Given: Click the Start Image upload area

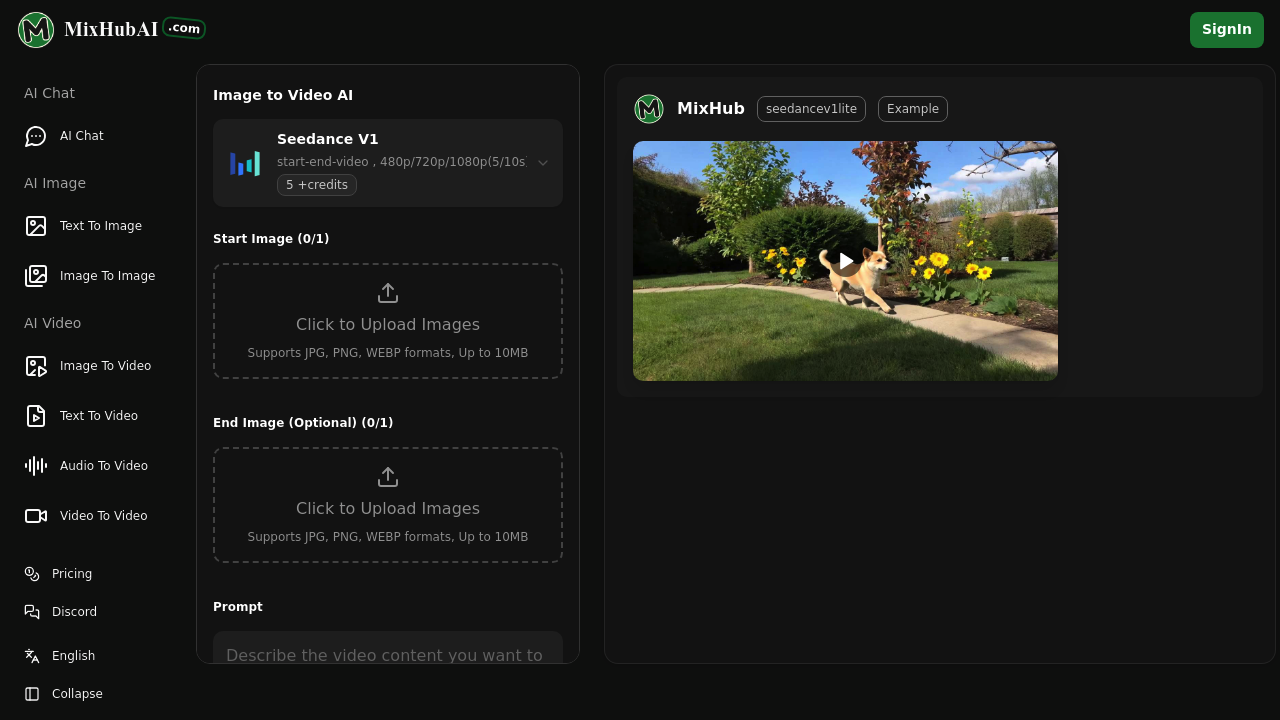Looking at the screenshot, I should (x=388, y=320).
